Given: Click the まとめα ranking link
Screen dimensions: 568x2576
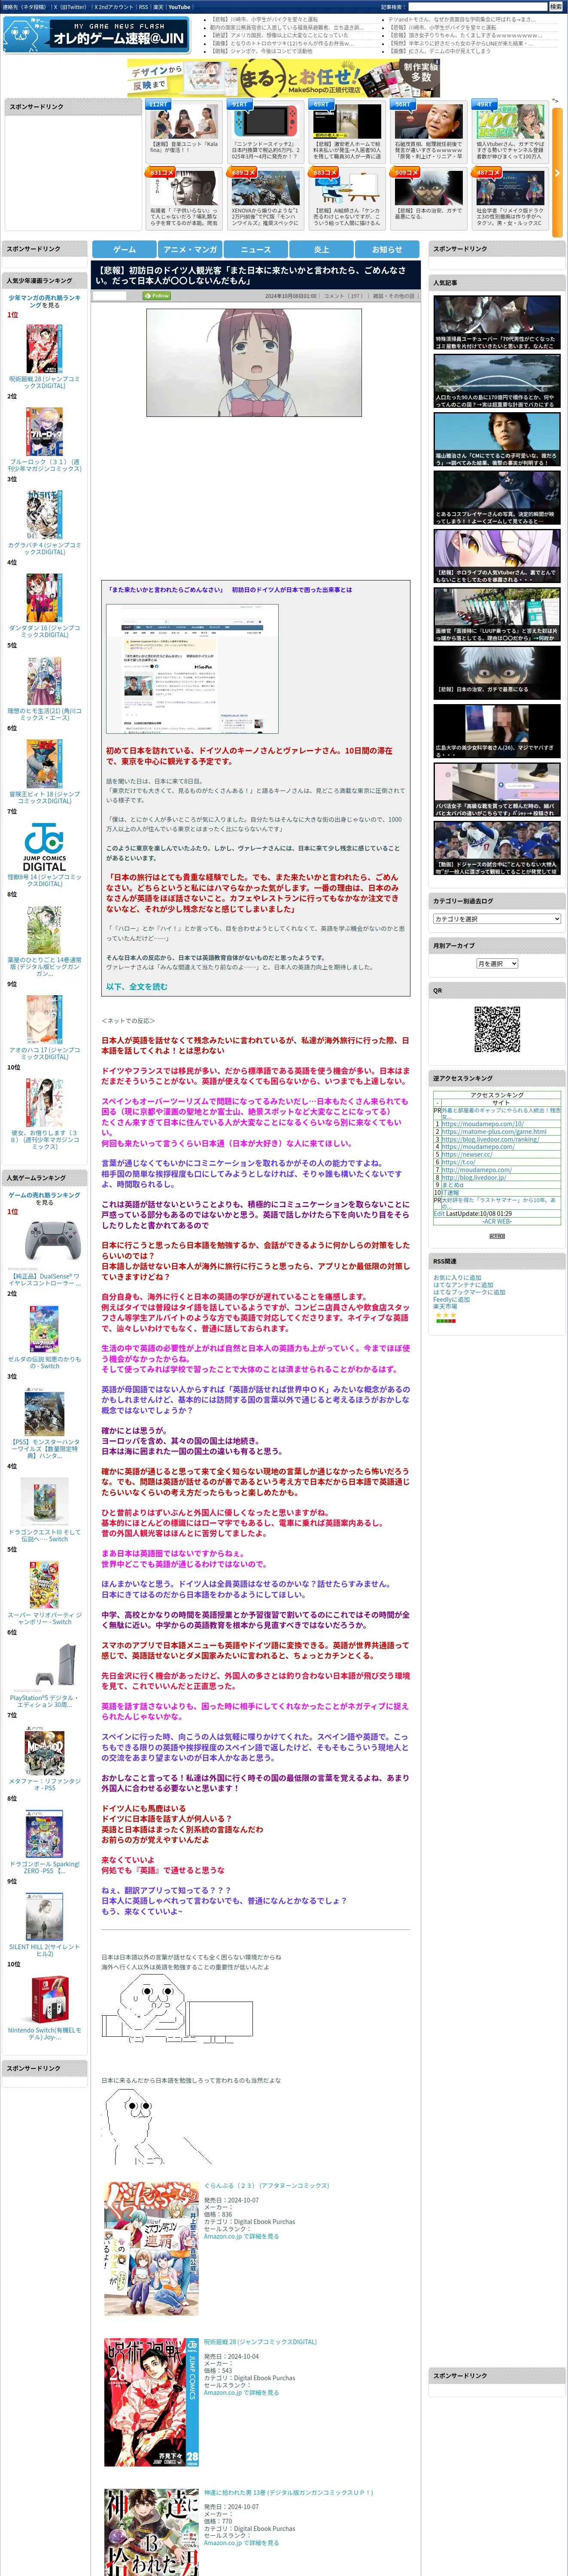Looking at the screenshot, I should (452, 1185).
